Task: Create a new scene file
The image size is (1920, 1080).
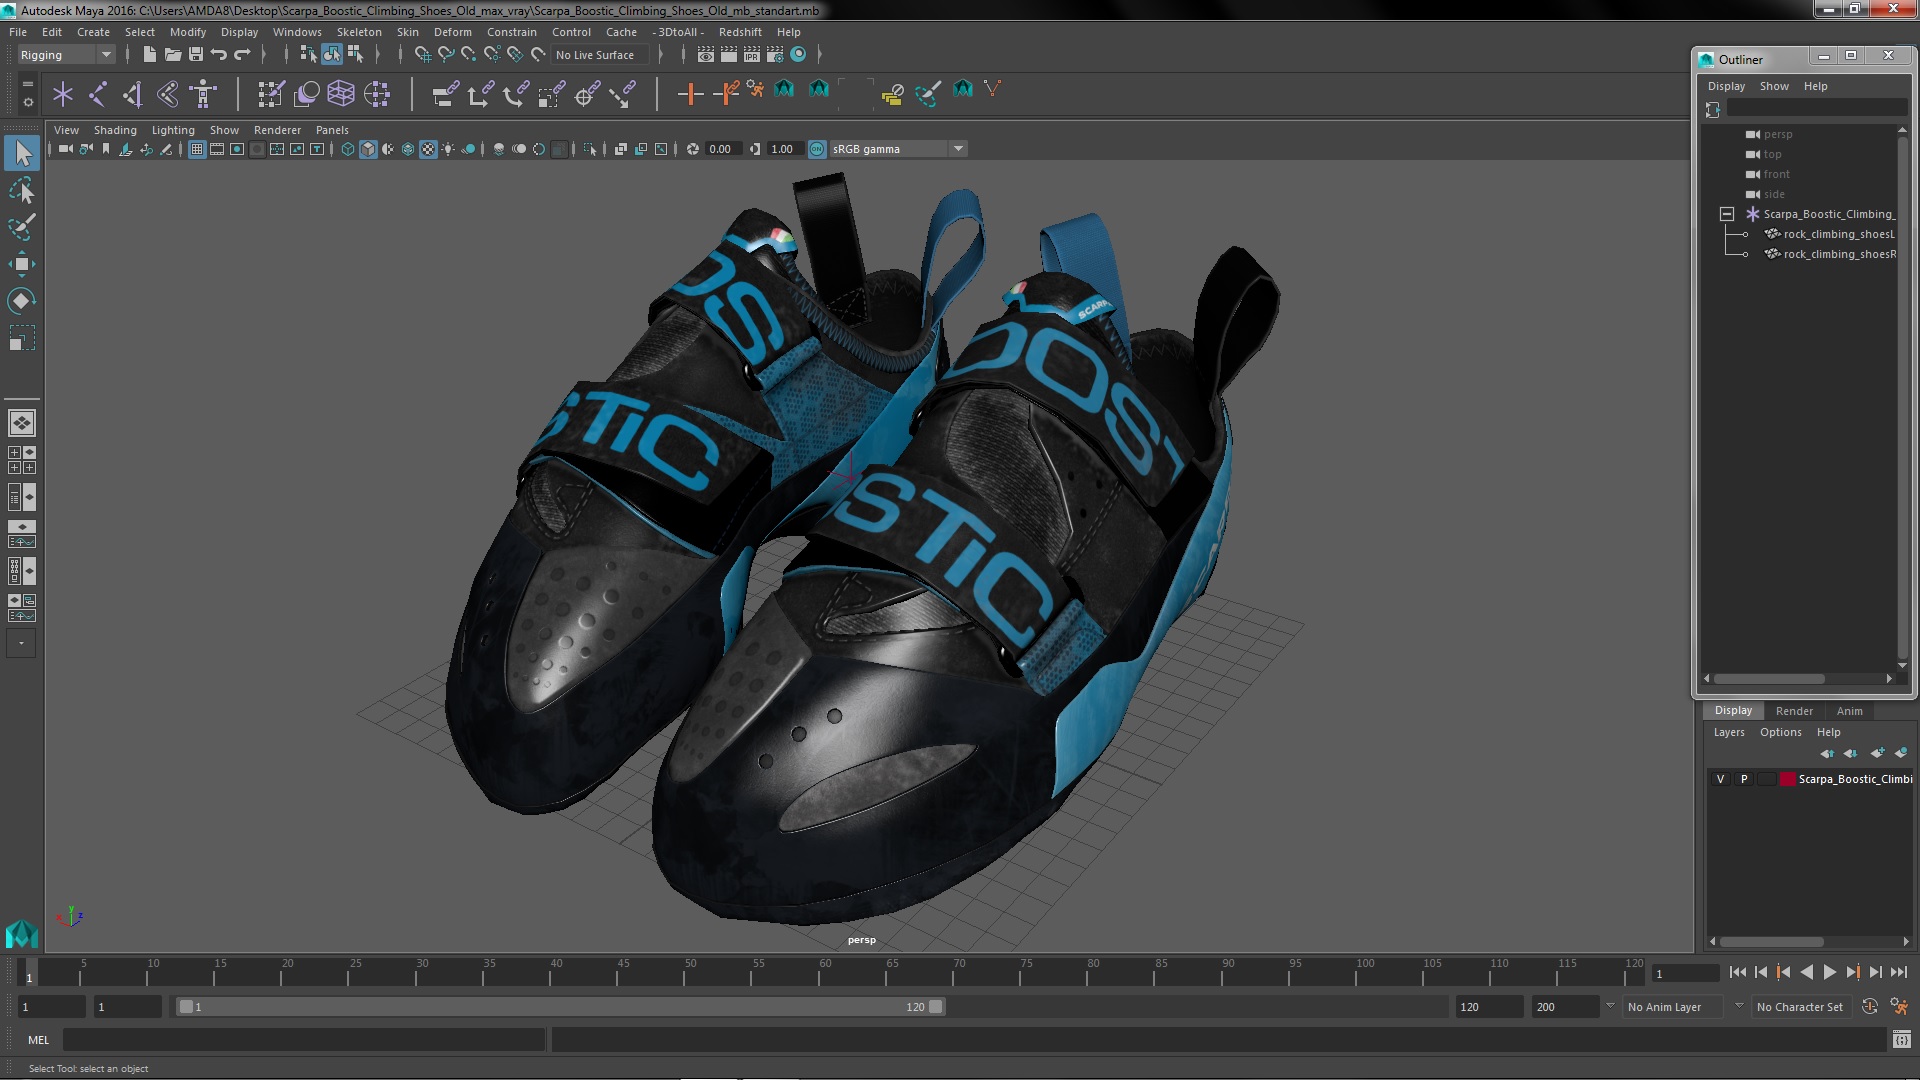Action: (150, 55)
